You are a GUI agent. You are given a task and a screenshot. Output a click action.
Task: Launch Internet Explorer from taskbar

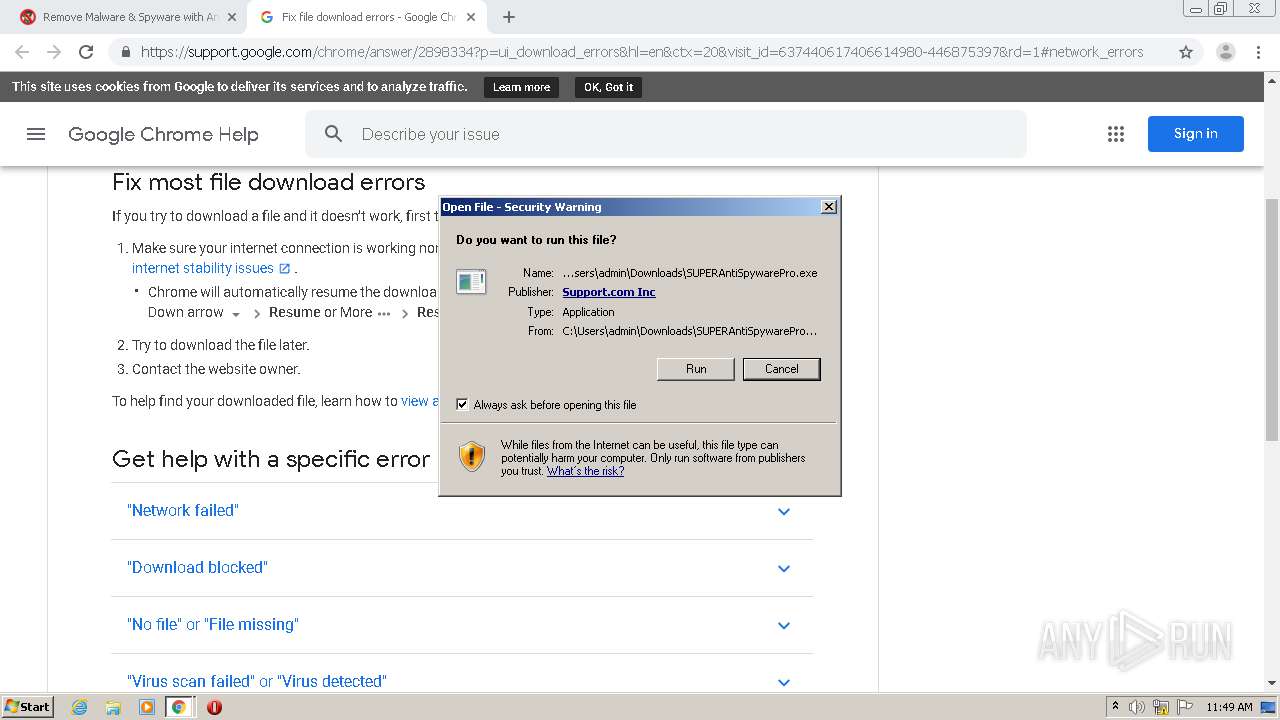[80, 707]
